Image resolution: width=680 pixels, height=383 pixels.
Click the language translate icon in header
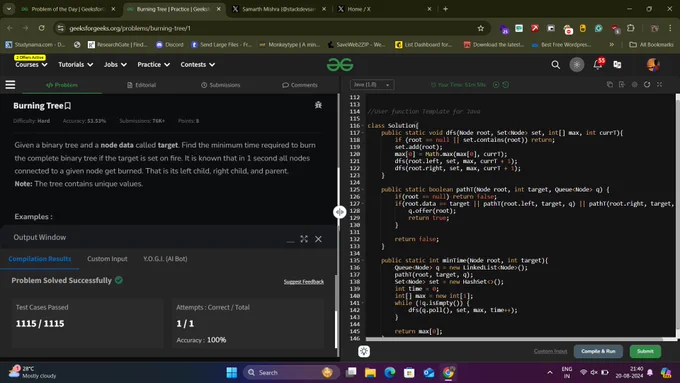pyautogui.click(x=617, y=65)
